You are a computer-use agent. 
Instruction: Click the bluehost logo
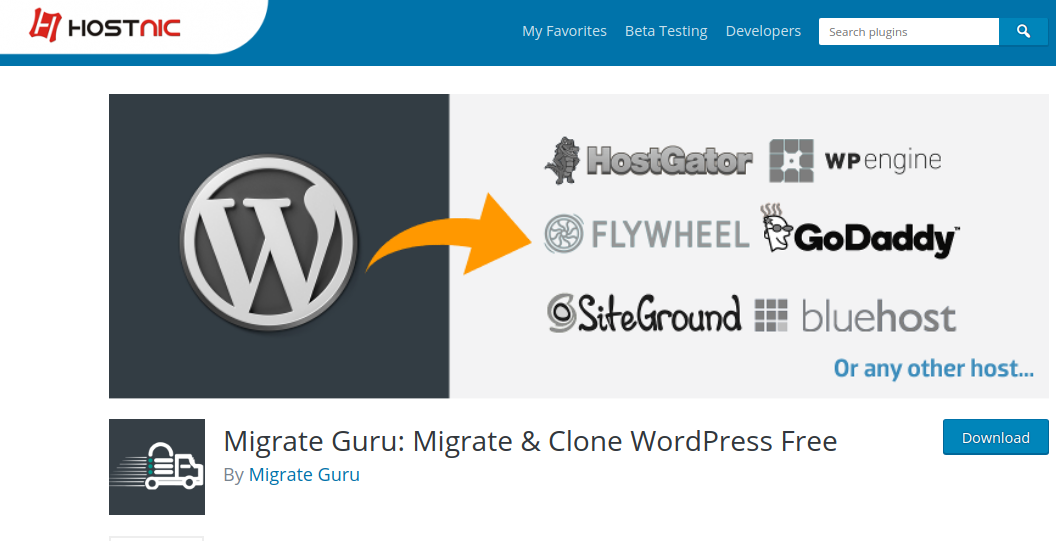pos(855,316)
